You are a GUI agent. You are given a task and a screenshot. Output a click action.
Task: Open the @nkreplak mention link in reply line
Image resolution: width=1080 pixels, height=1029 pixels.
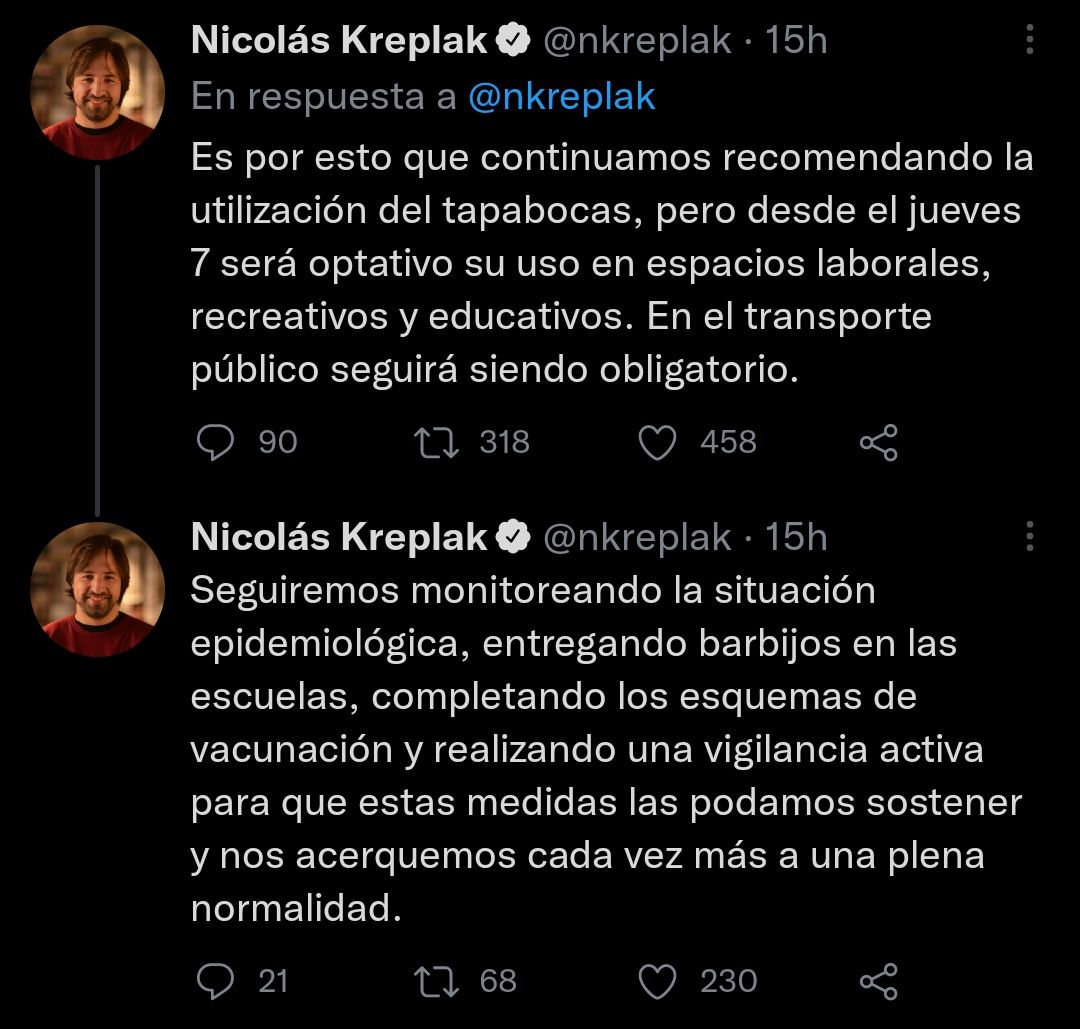pos(561,96)
